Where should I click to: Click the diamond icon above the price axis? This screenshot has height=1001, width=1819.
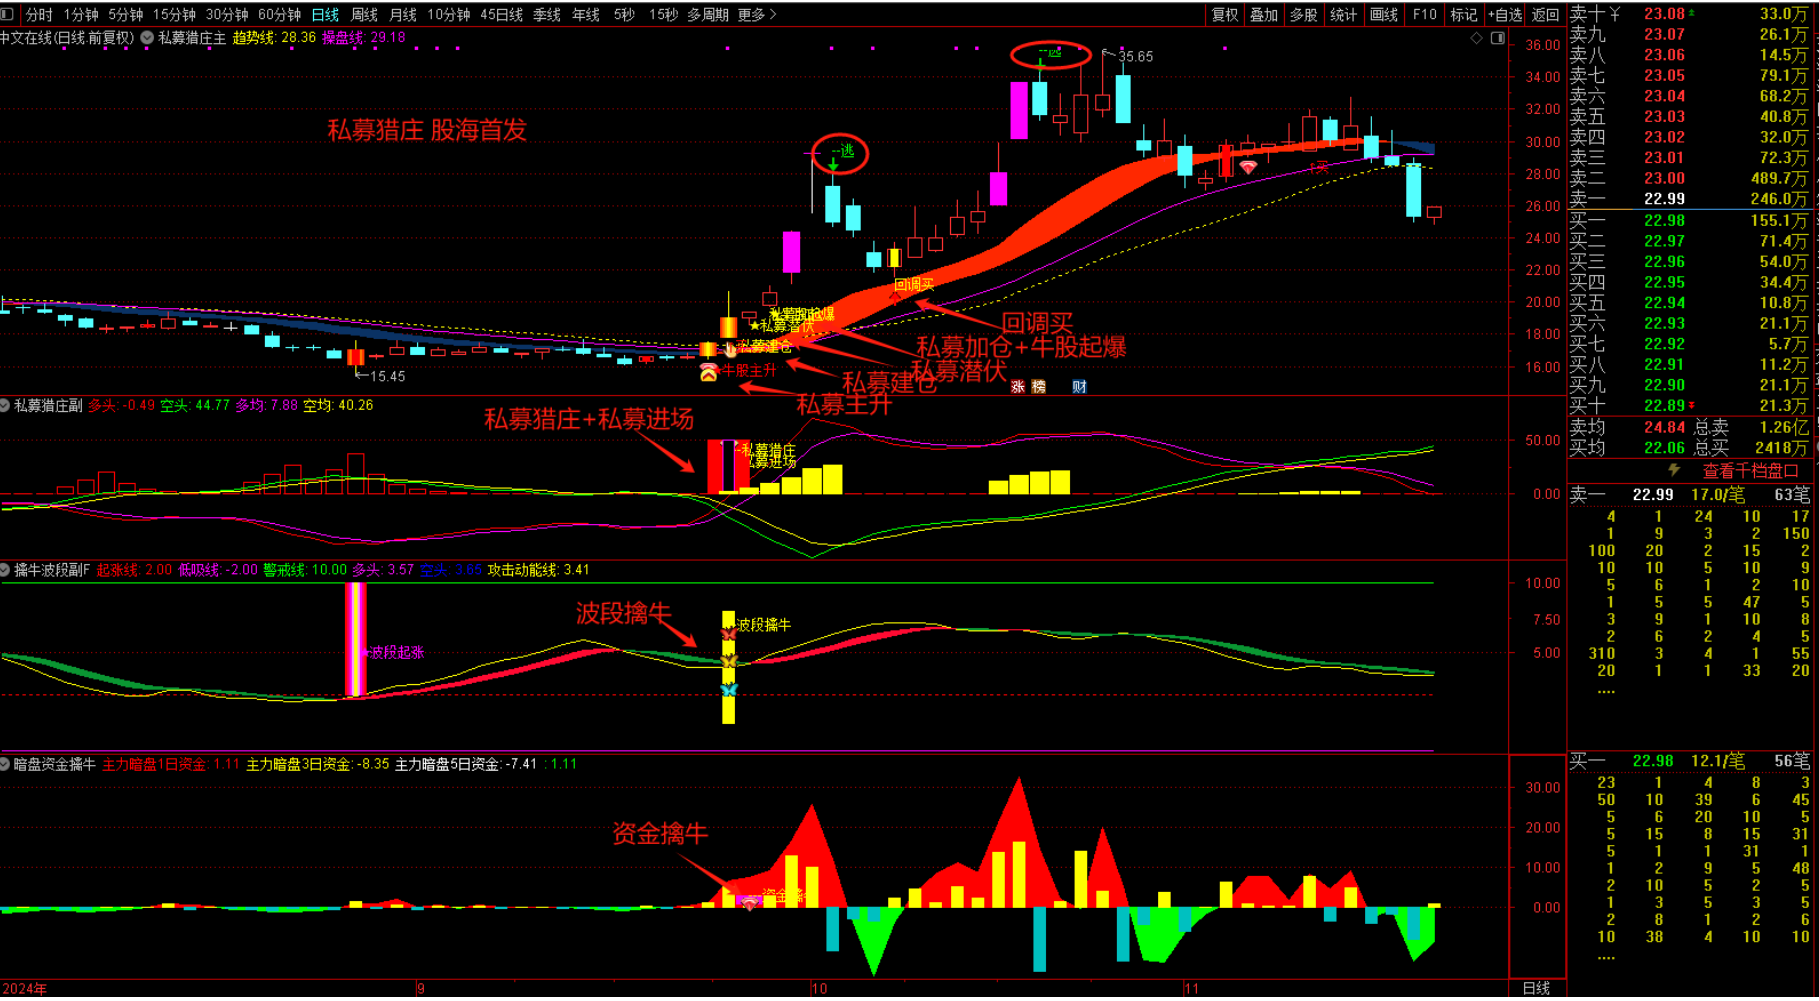click(x=1477, y=38)
